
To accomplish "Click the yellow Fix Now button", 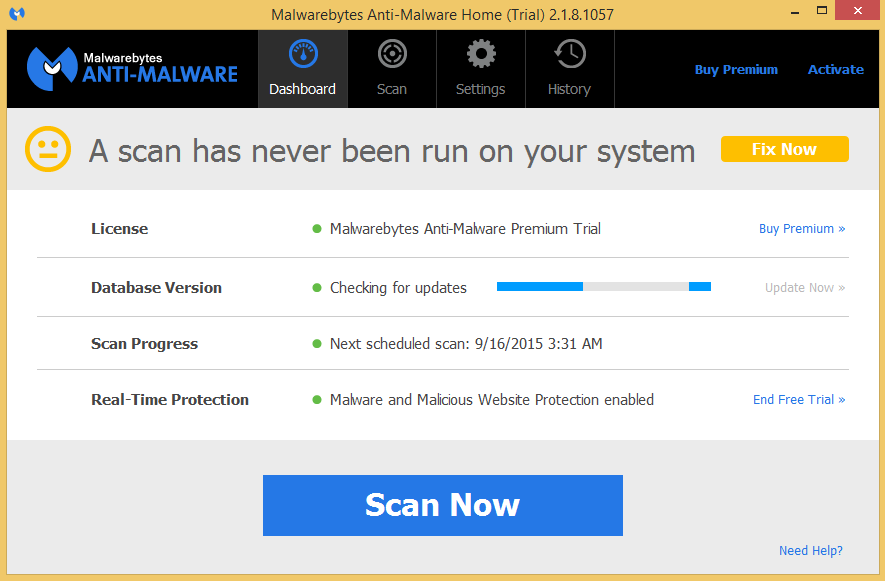I will point(785,149).
